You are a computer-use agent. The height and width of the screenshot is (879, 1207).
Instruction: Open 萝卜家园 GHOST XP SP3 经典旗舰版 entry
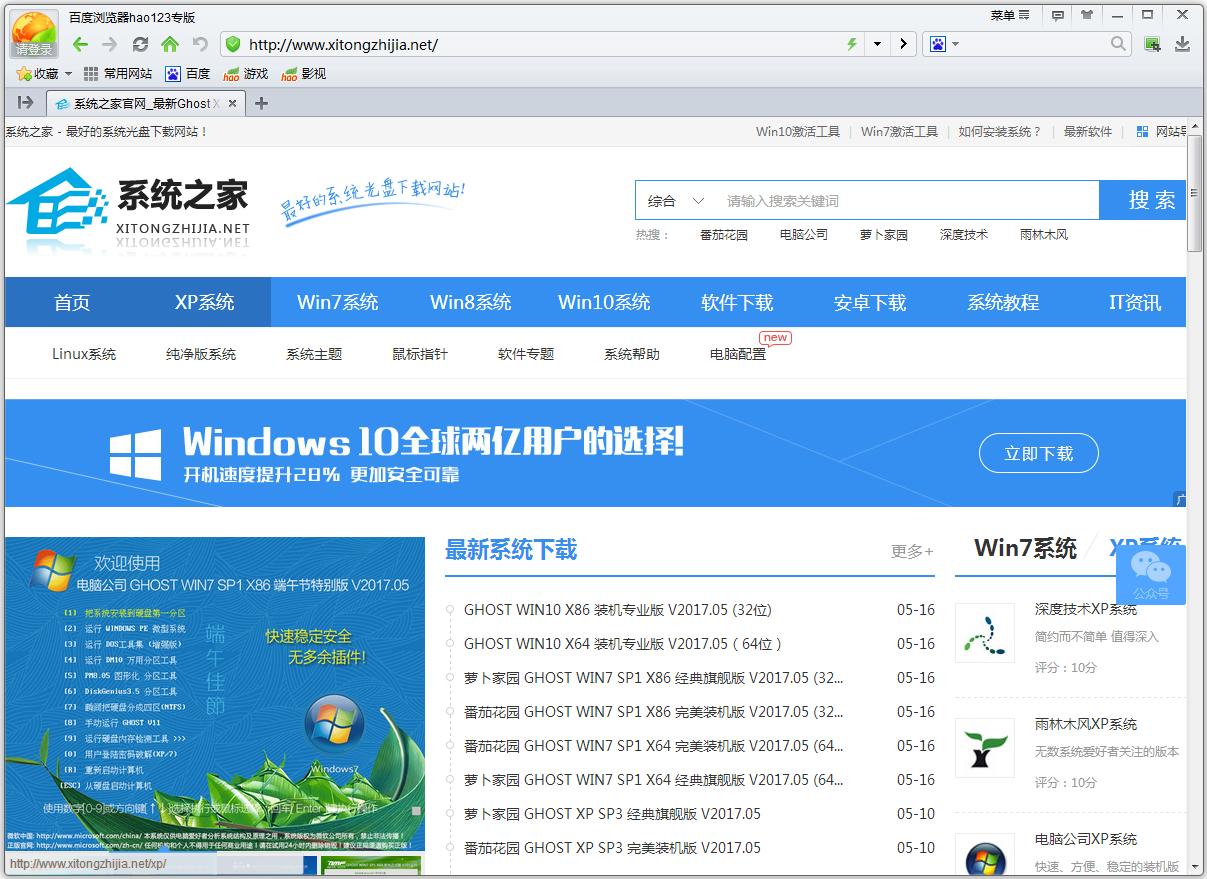[612, 814]
